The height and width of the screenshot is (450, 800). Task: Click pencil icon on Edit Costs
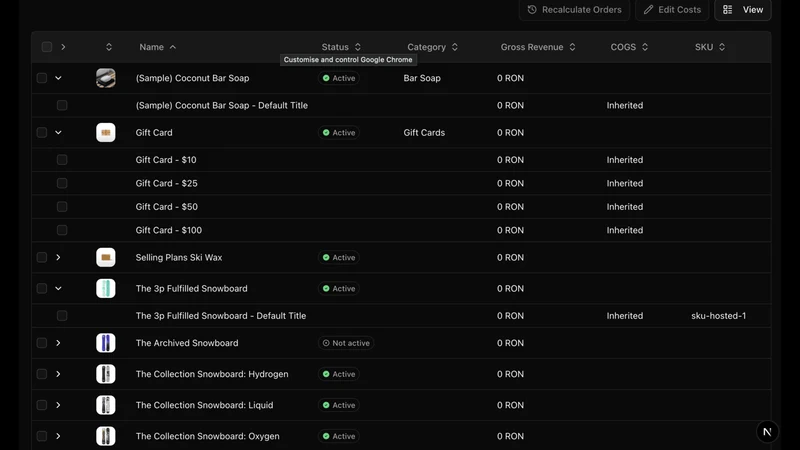click(648, 10)
